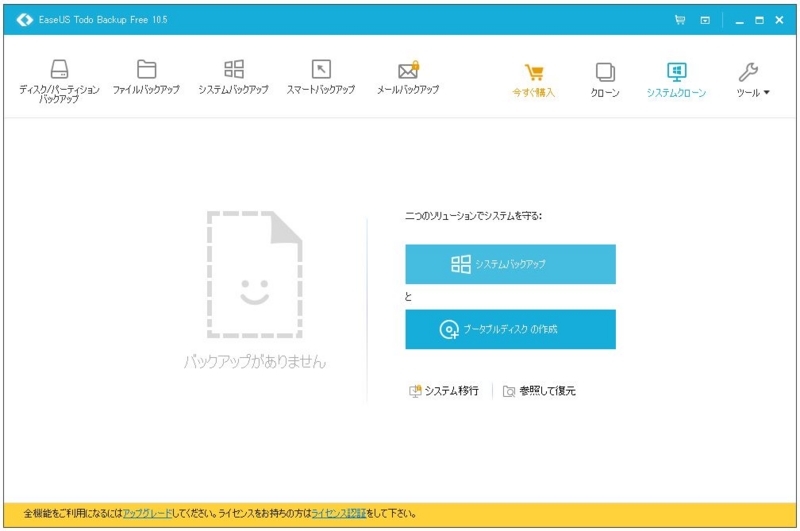Click the empty backup placeholder document image
This screenshot has width=800, height=531.
tap(255, 274)
